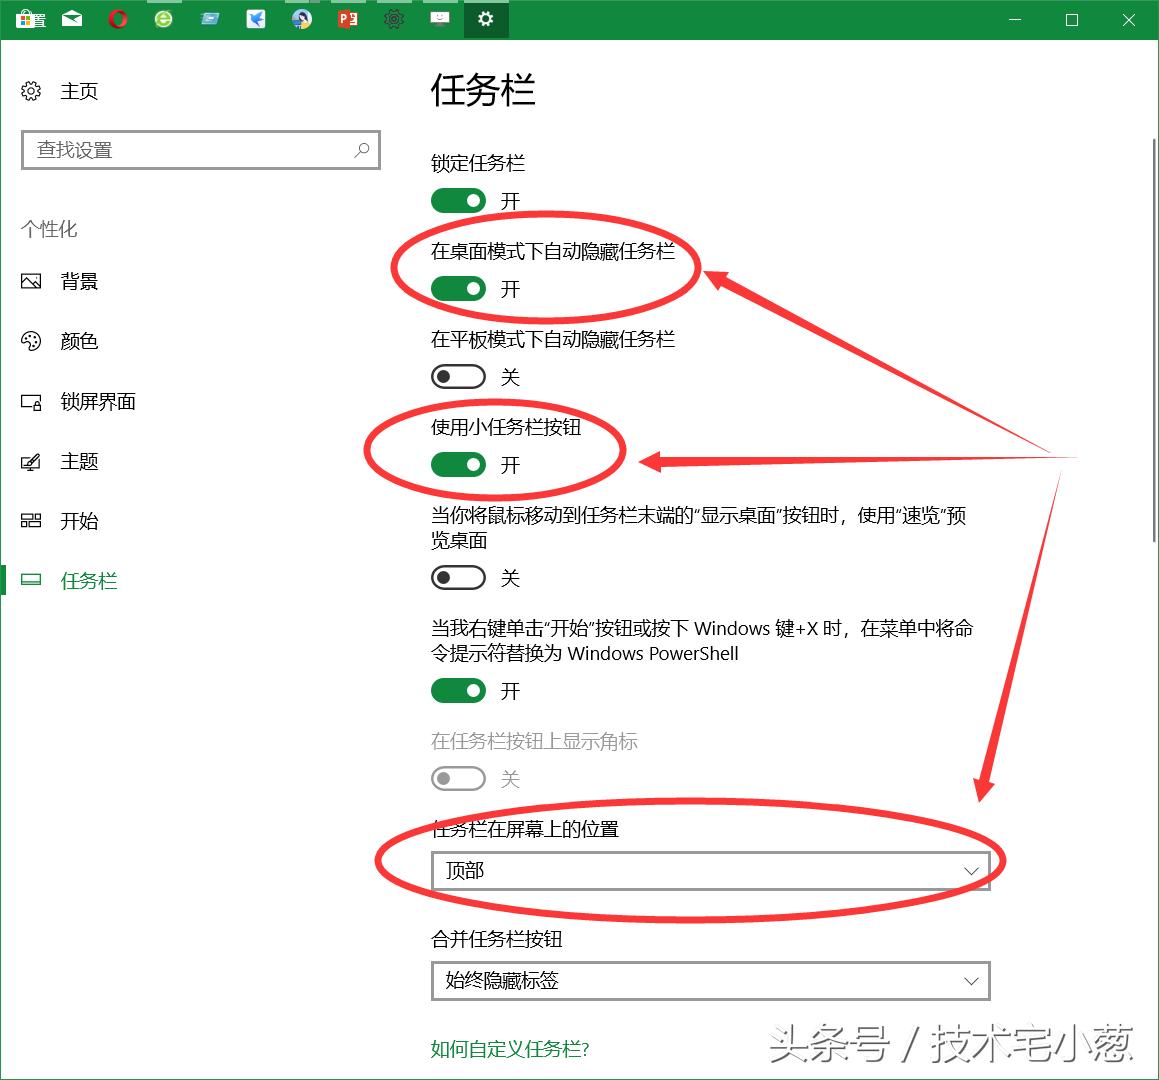Turn off 使用小任务栏按钮 small taskbar buttons
Viewport: 1159px width, 1080px height.
[x=457, y=464]
